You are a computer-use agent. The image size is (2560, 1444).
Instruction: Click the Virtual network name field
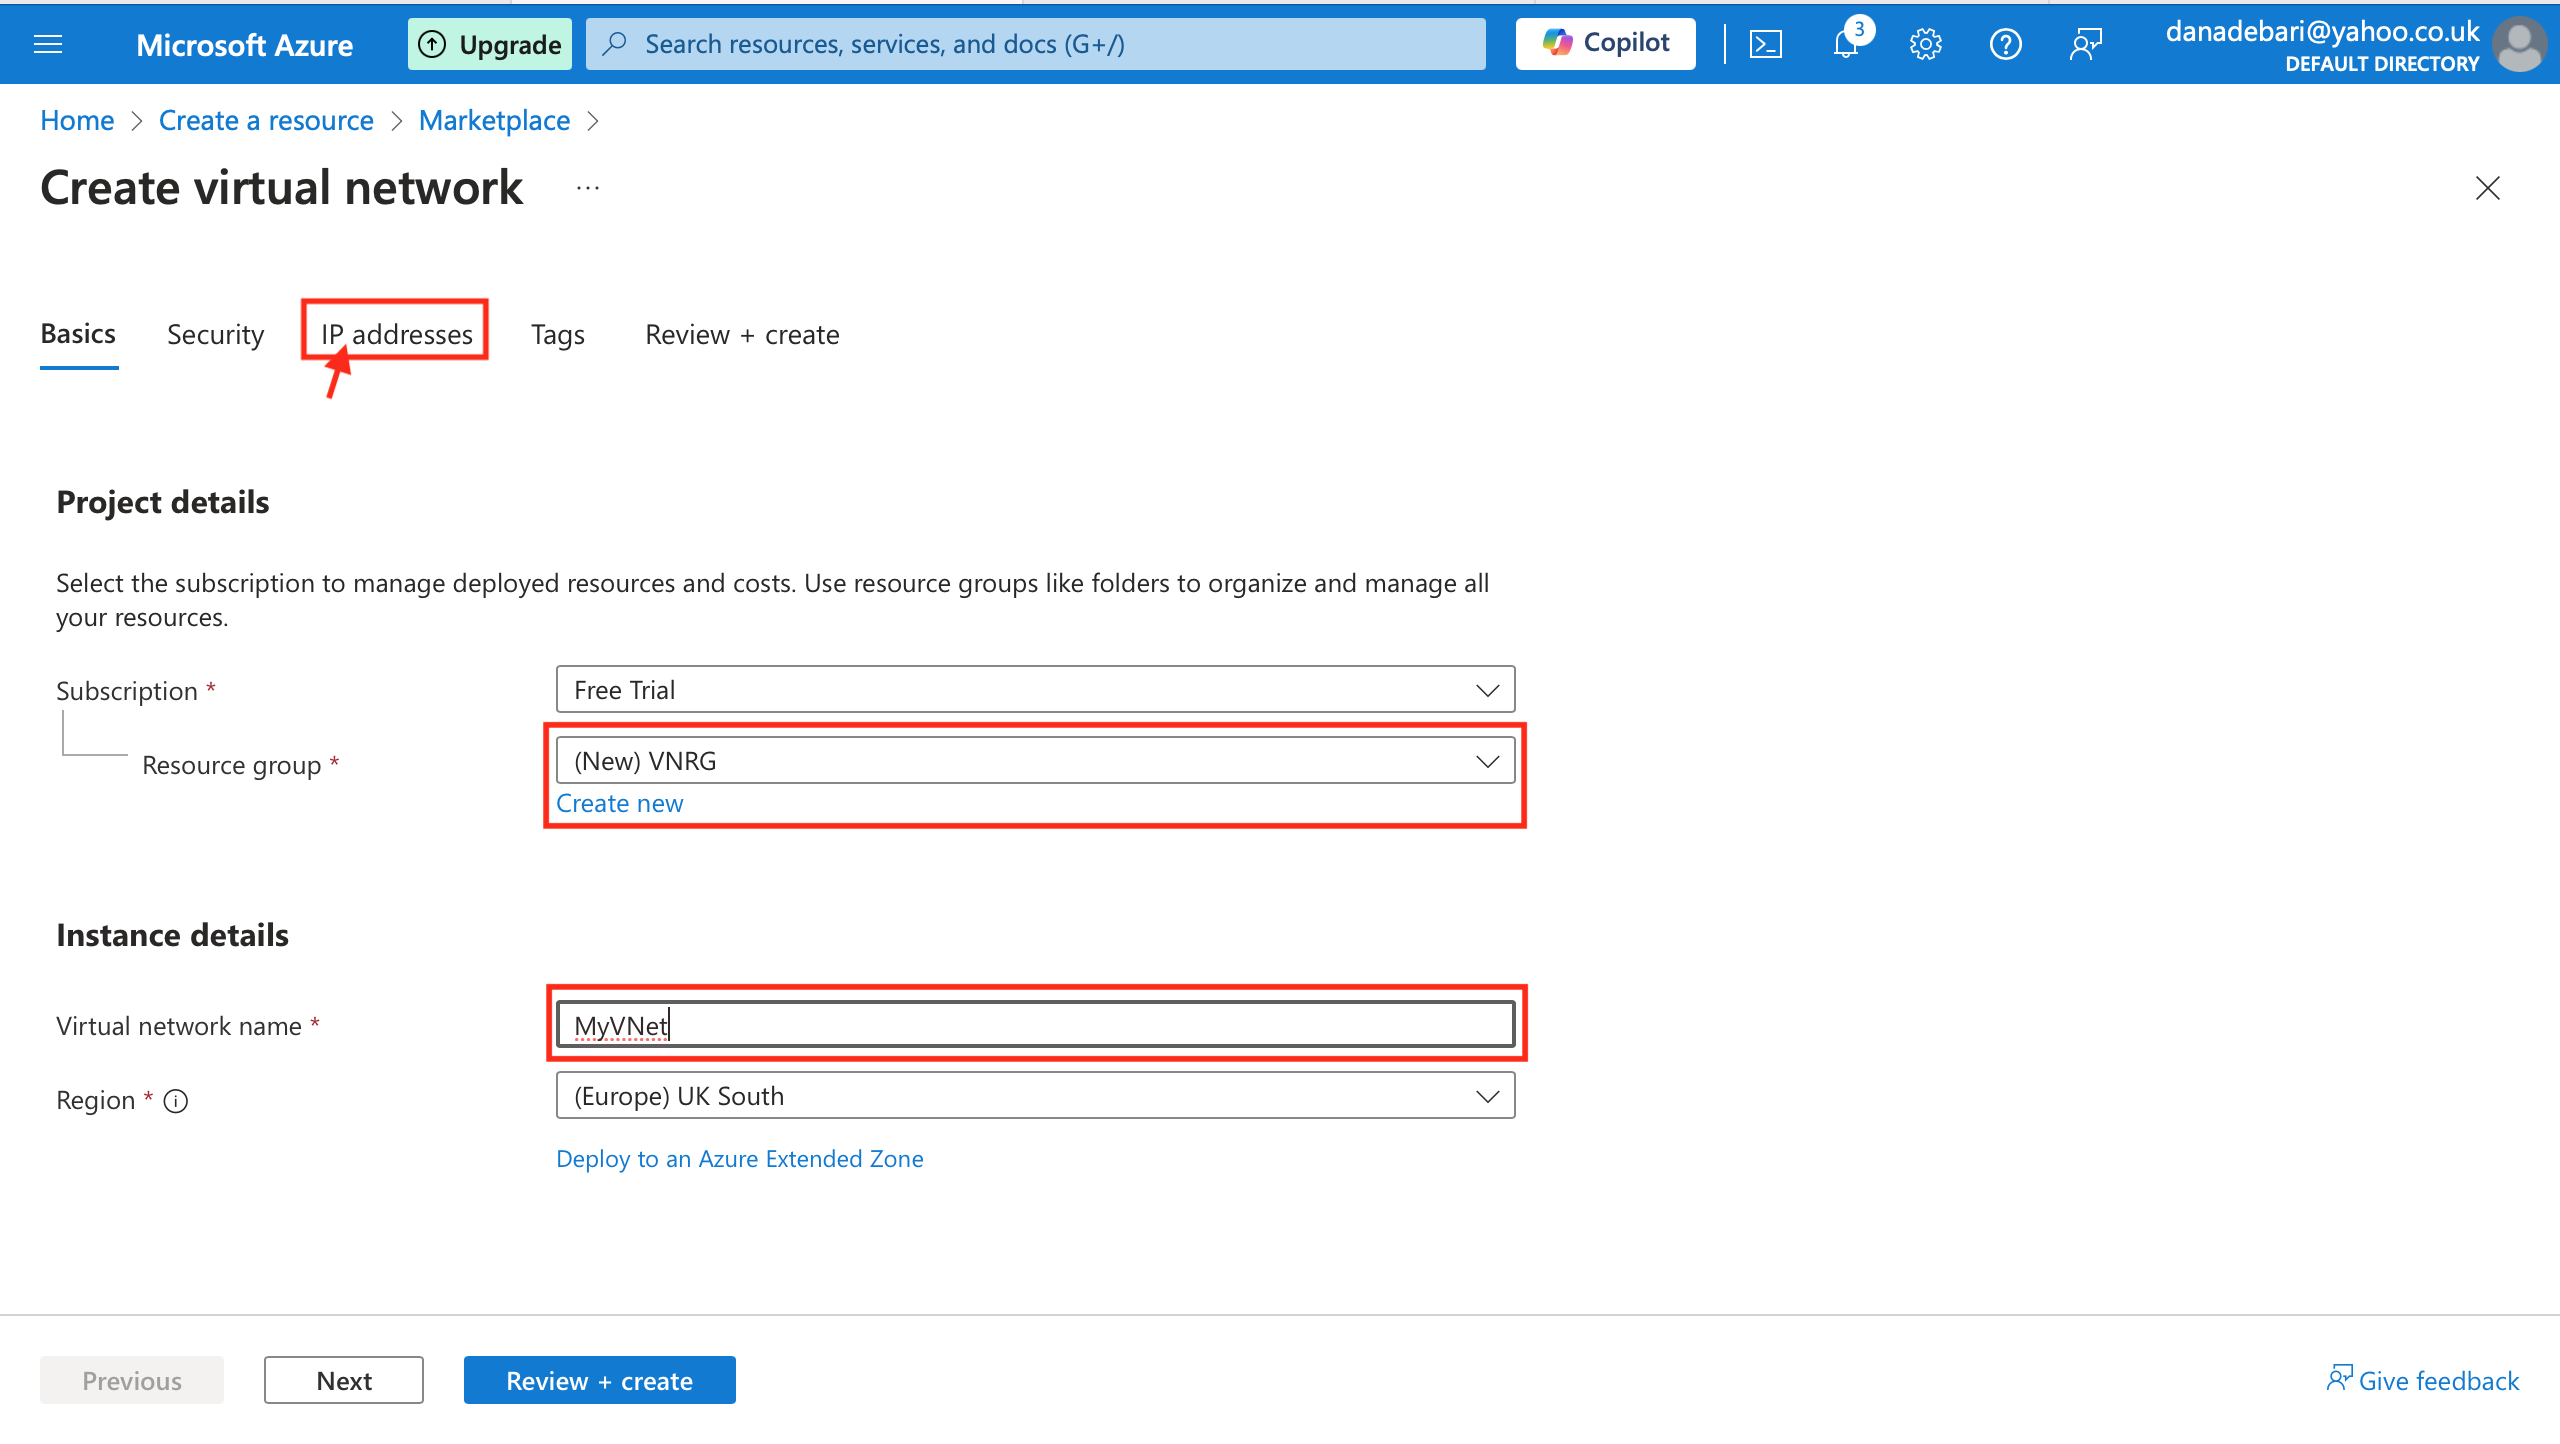tap(1035, 1025)
